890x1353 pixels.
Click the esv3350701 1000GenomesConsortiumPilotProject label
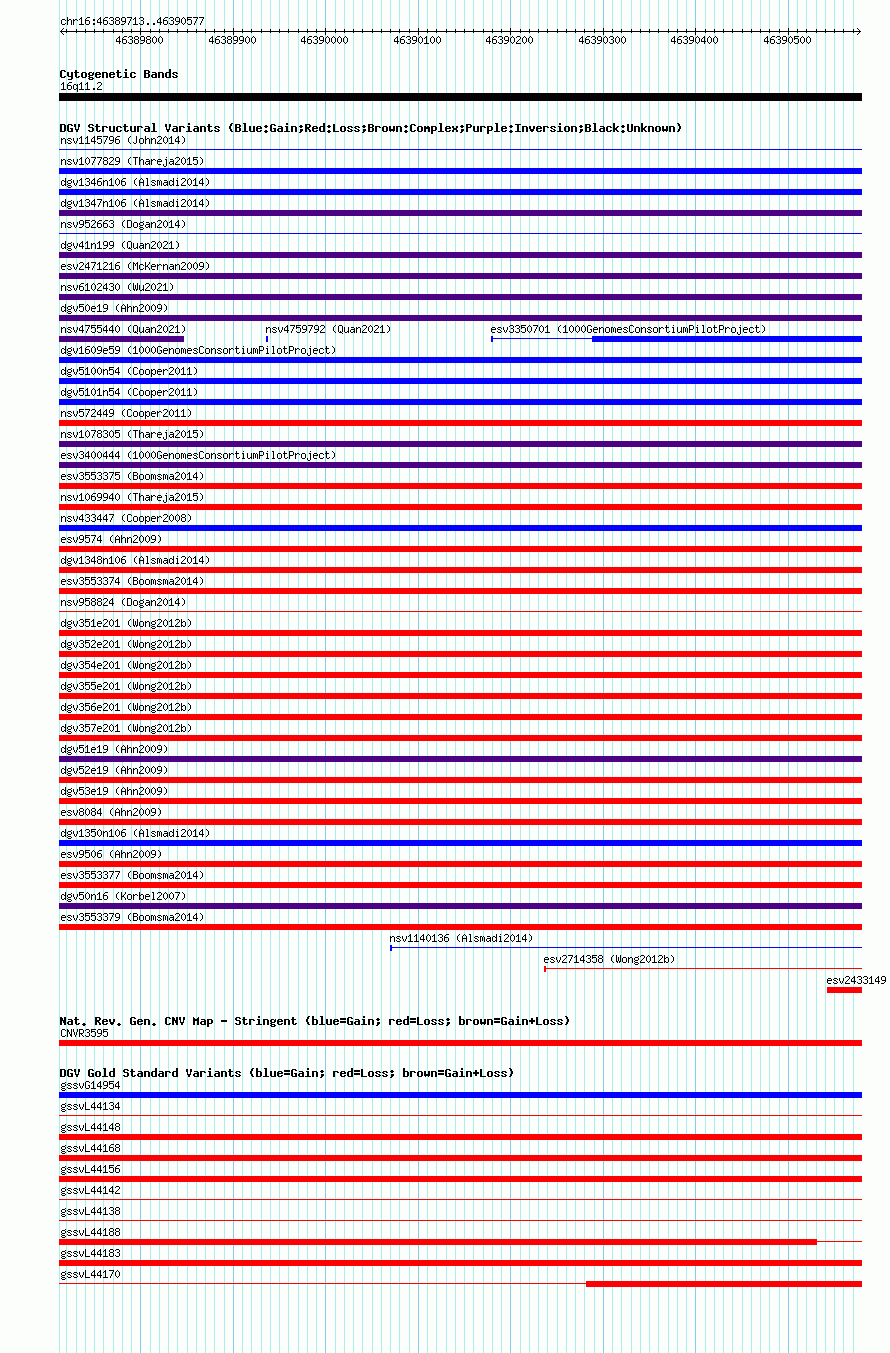(629, 329)
